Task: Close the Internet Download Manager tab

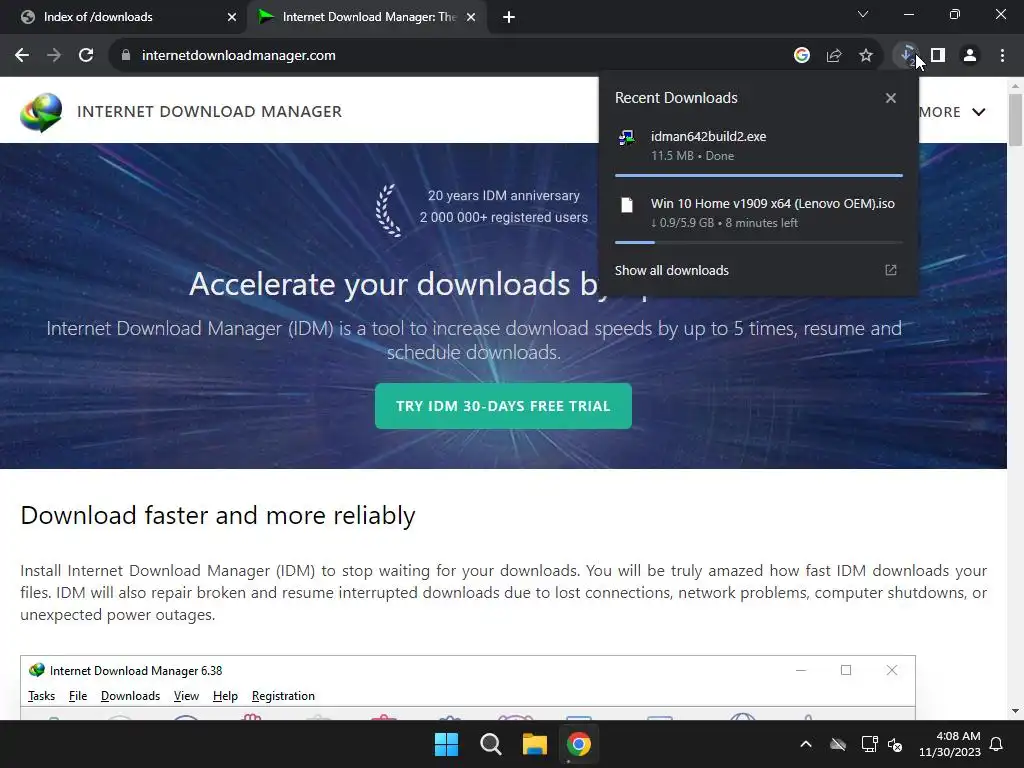Action: 471,17
